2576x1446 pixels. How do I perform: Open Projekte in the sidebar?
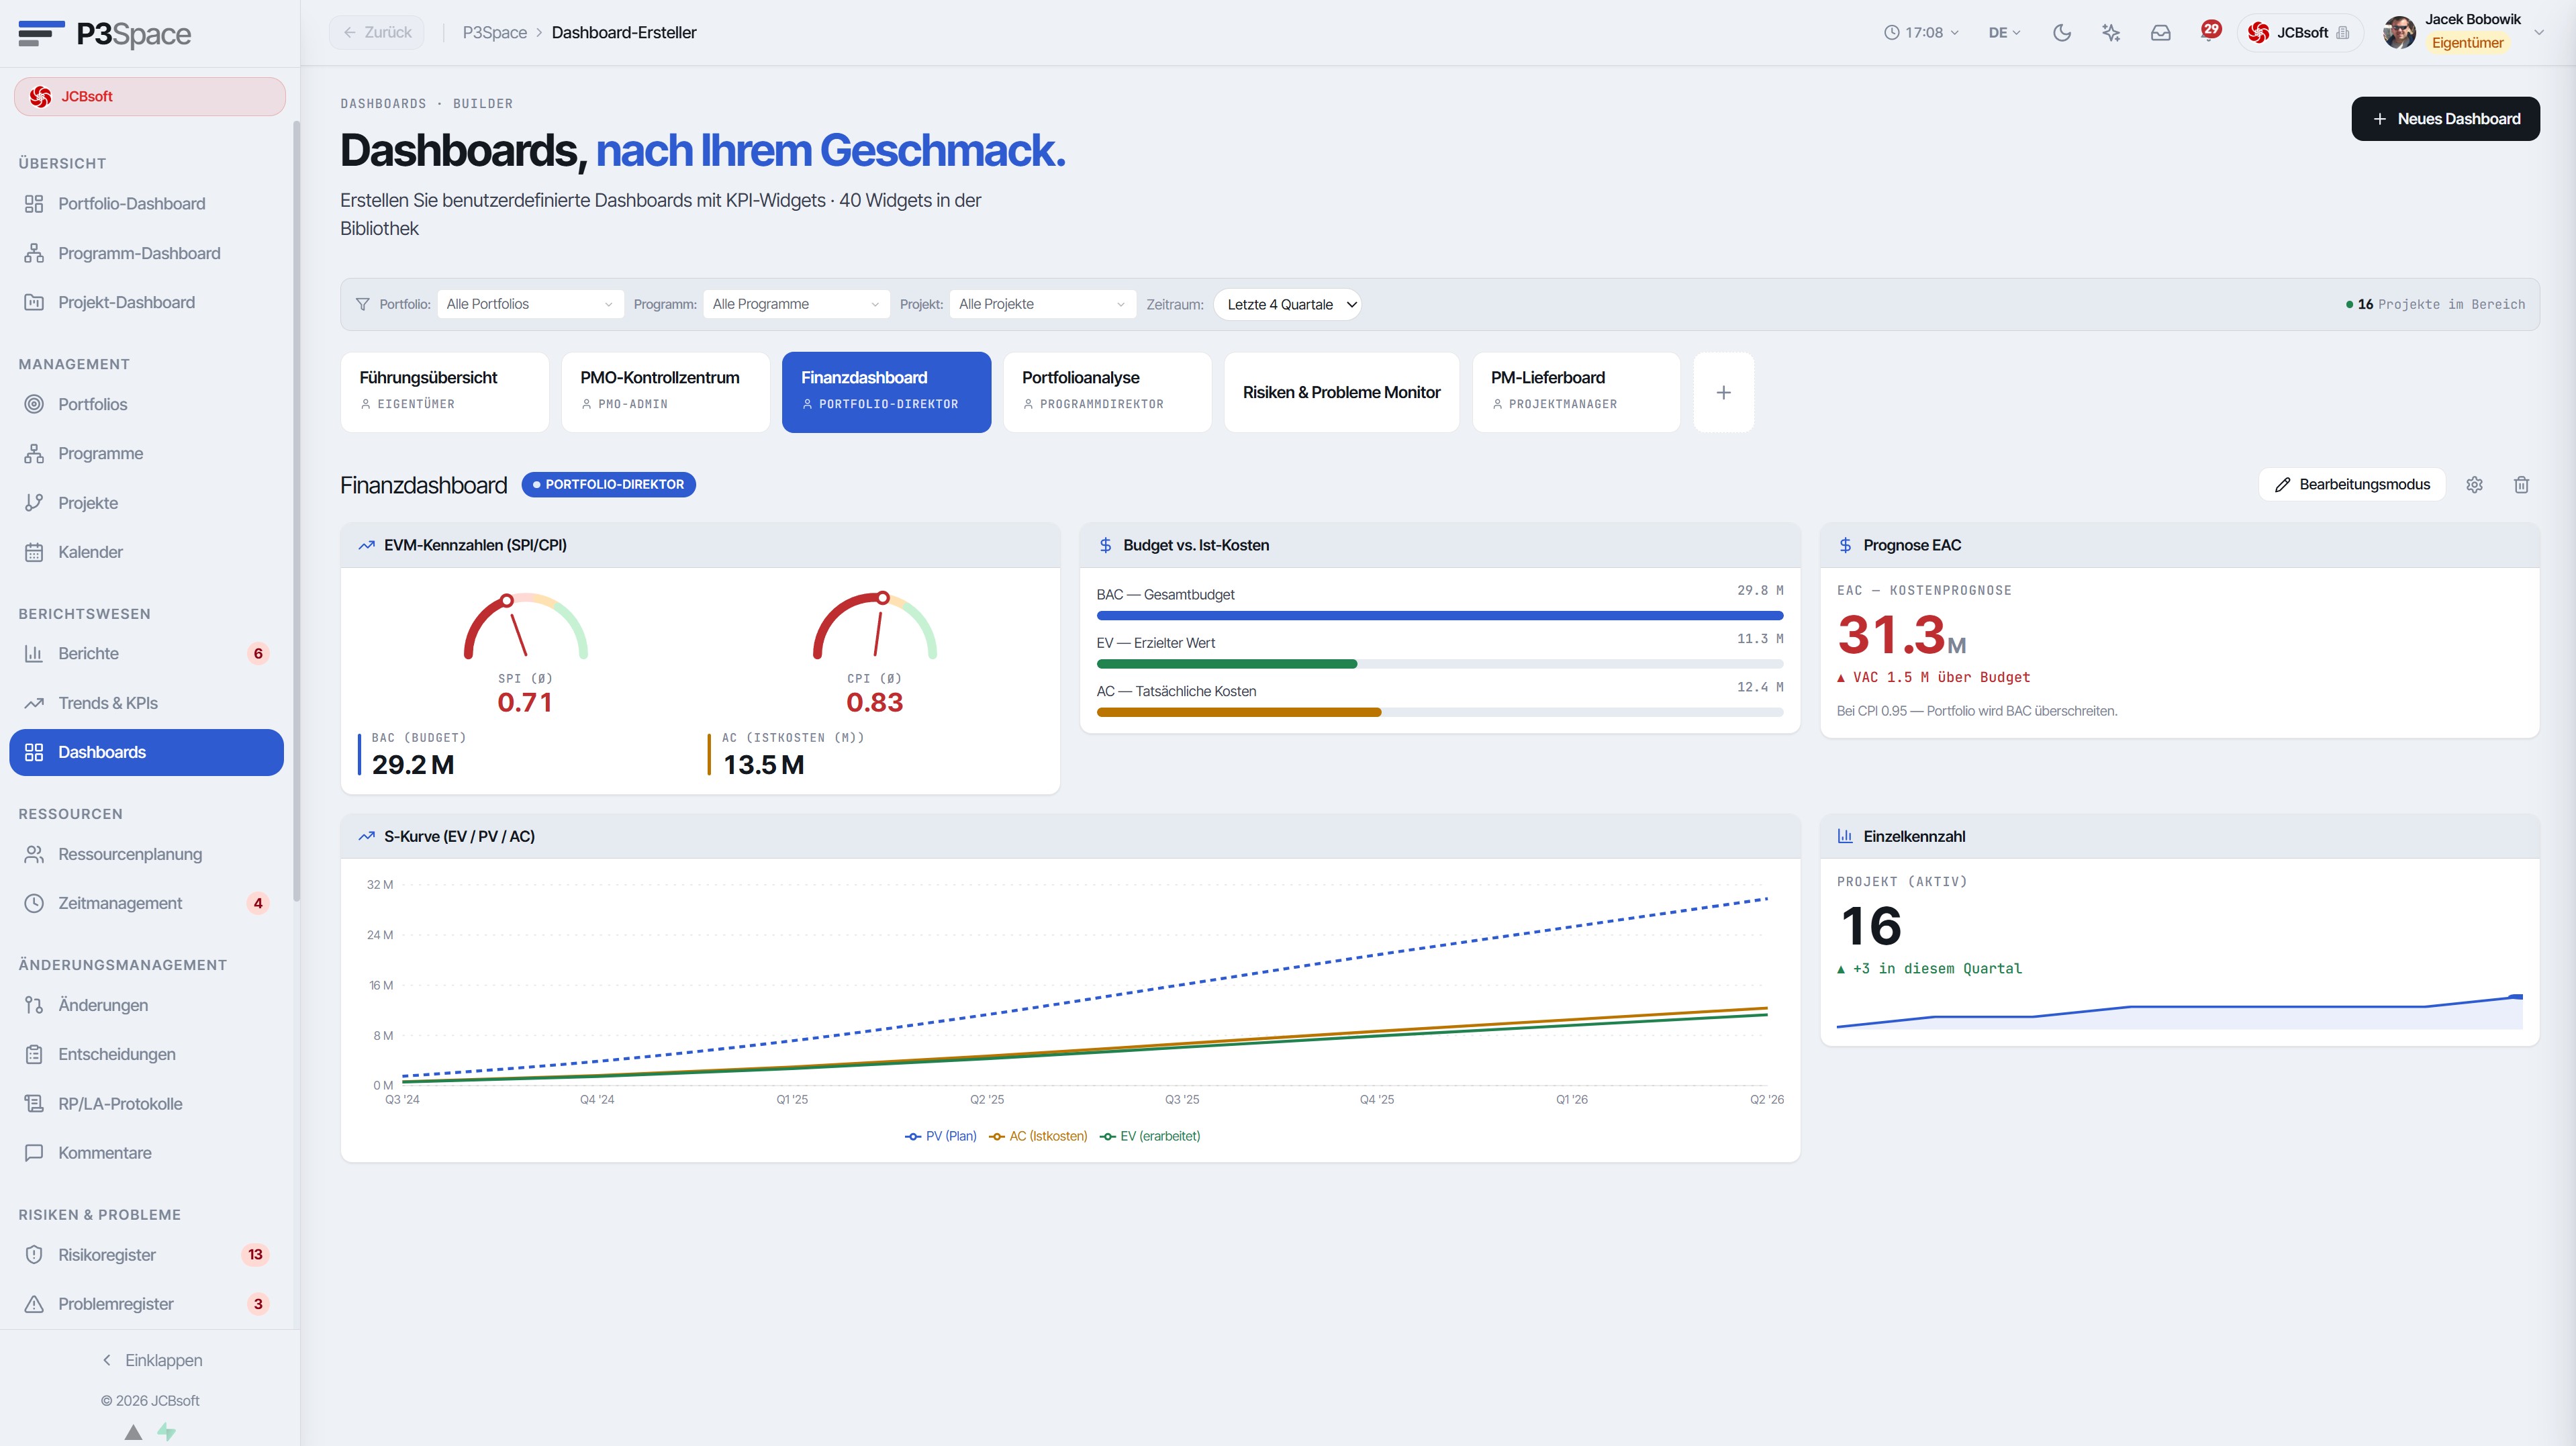pyautogui.click(x=146, y=503)
